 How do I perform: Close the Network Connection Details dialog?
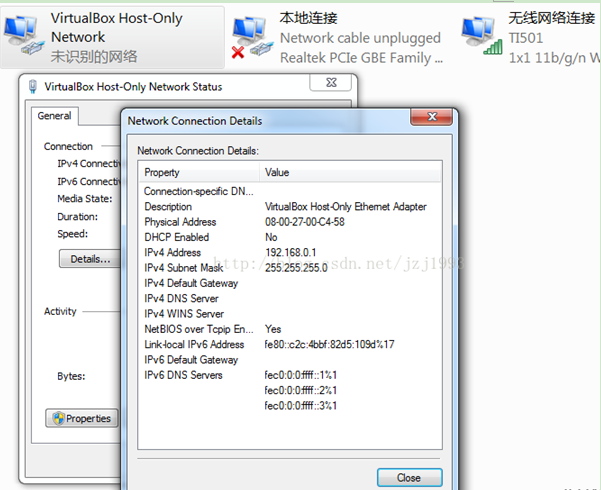coord(409,477)
